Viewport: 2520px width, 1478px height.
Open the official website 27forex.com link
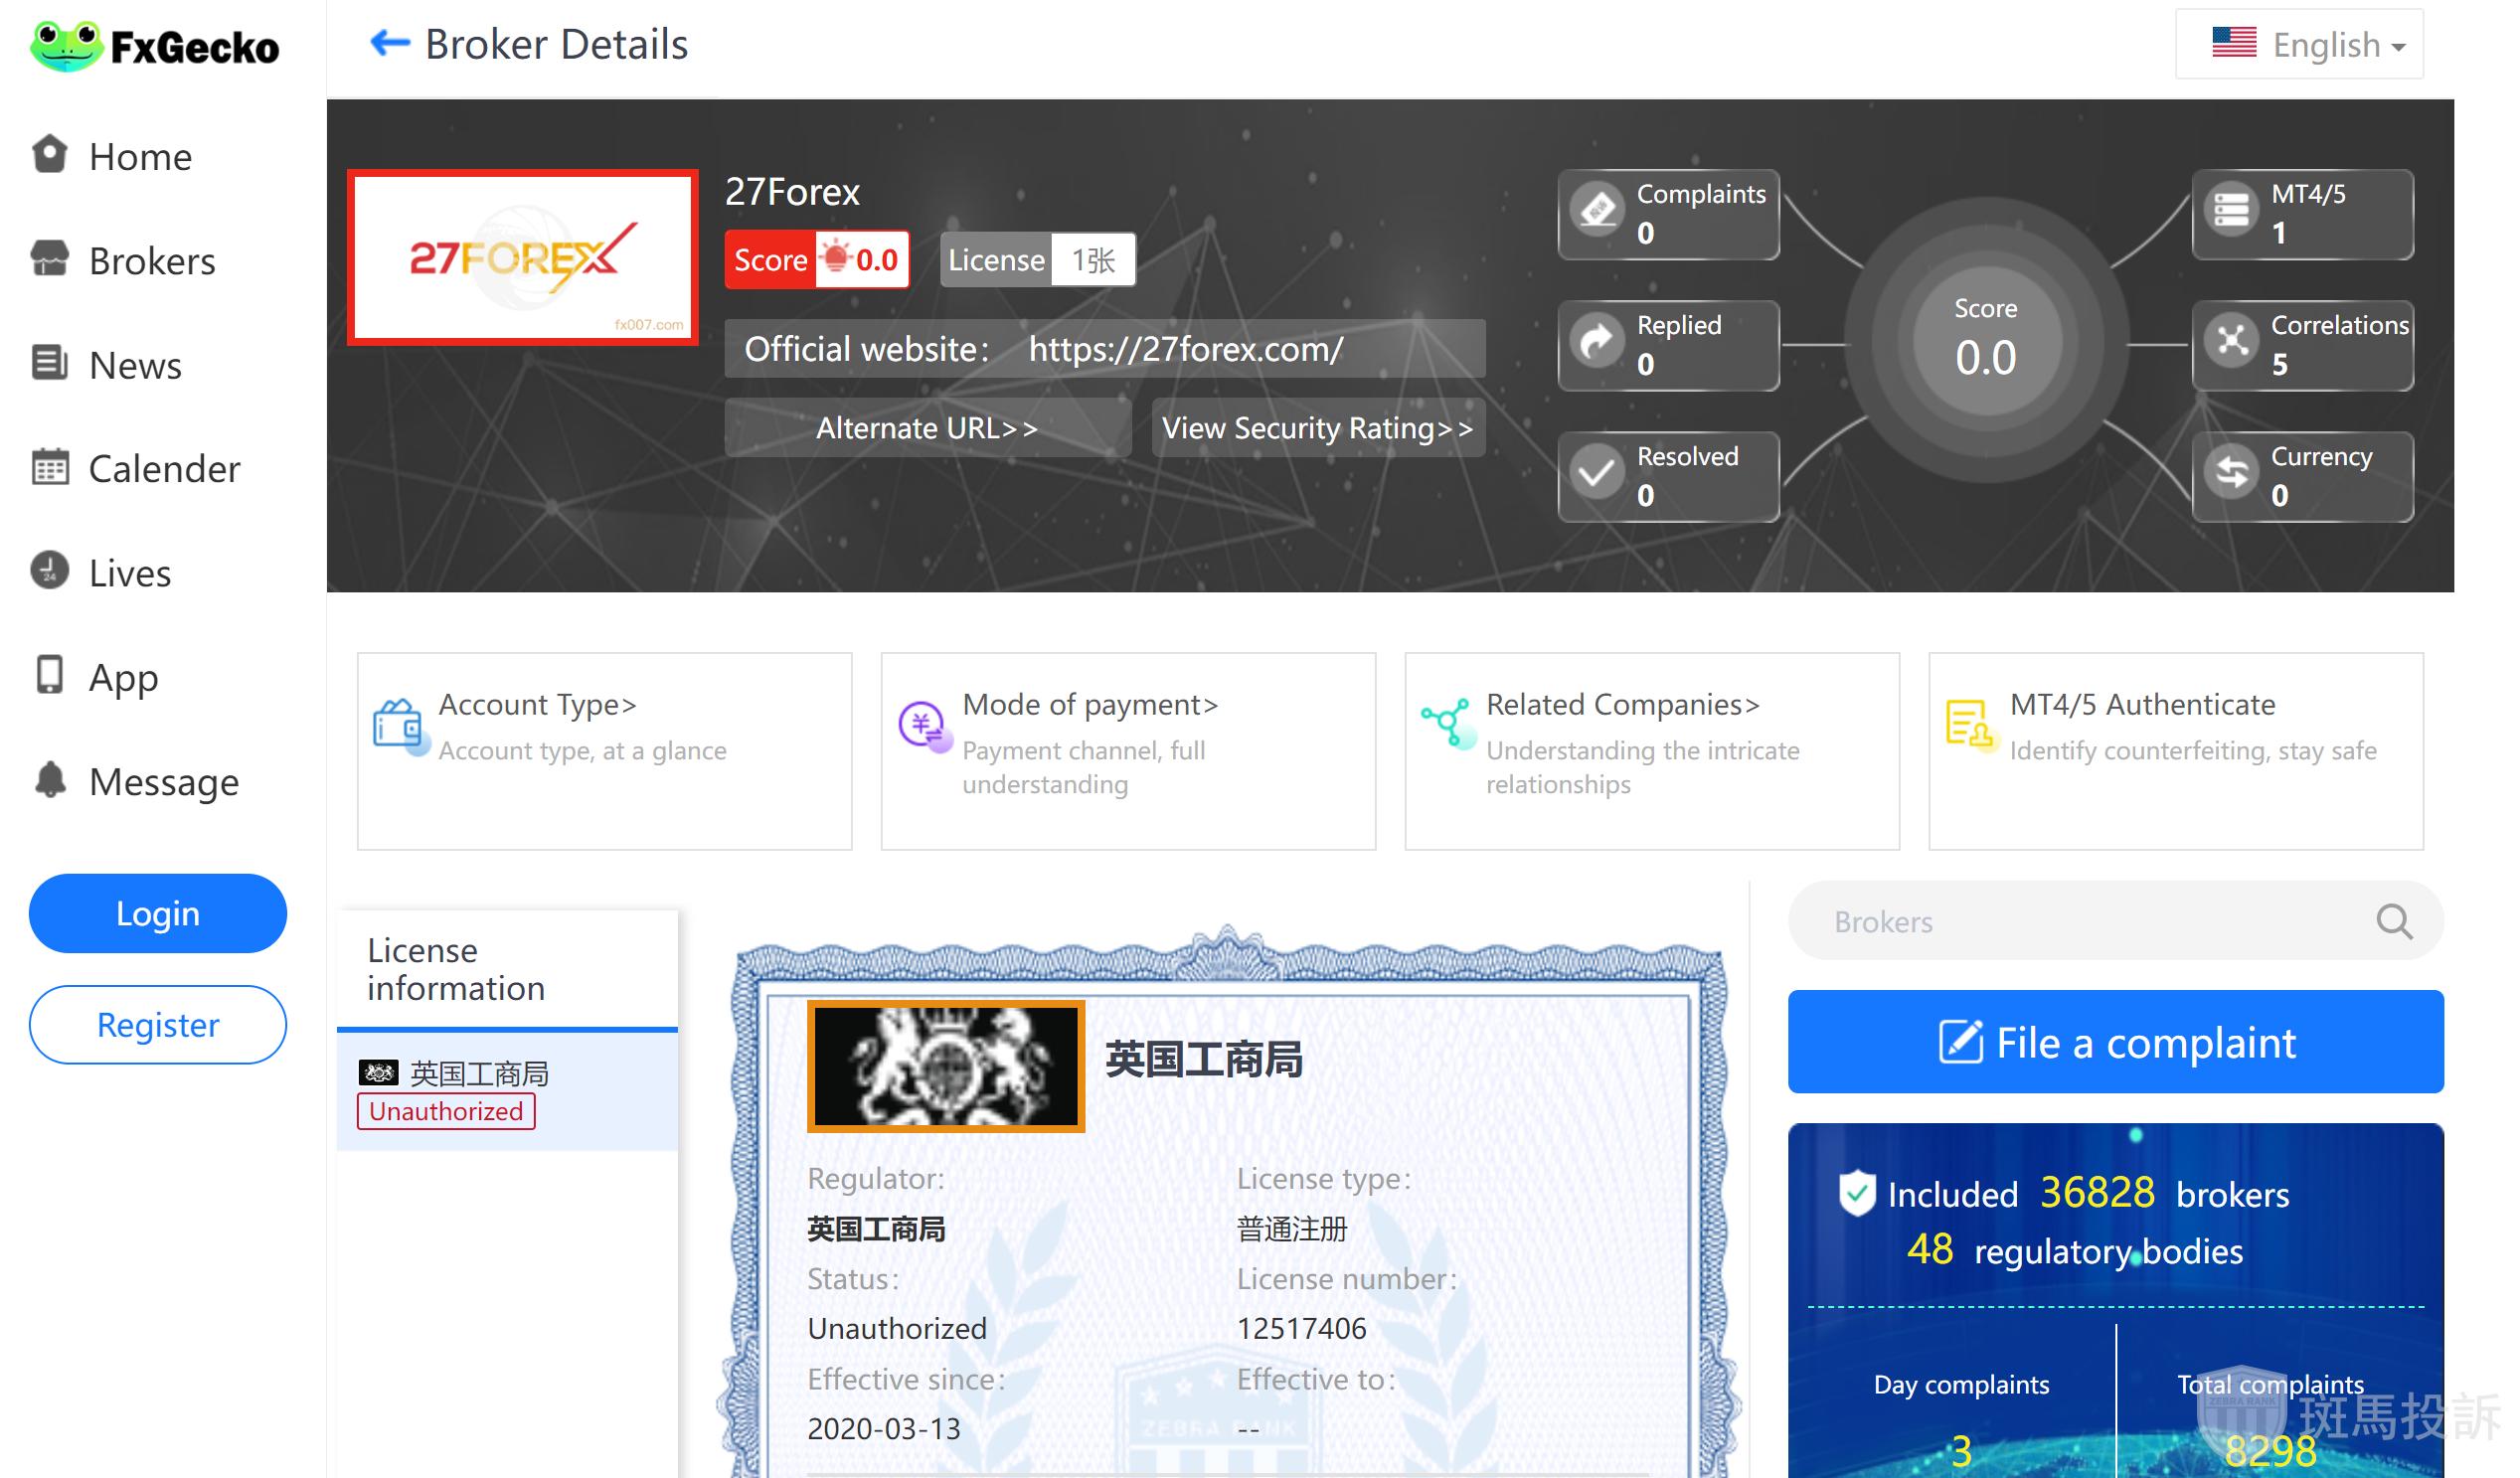click(1185, 349)
